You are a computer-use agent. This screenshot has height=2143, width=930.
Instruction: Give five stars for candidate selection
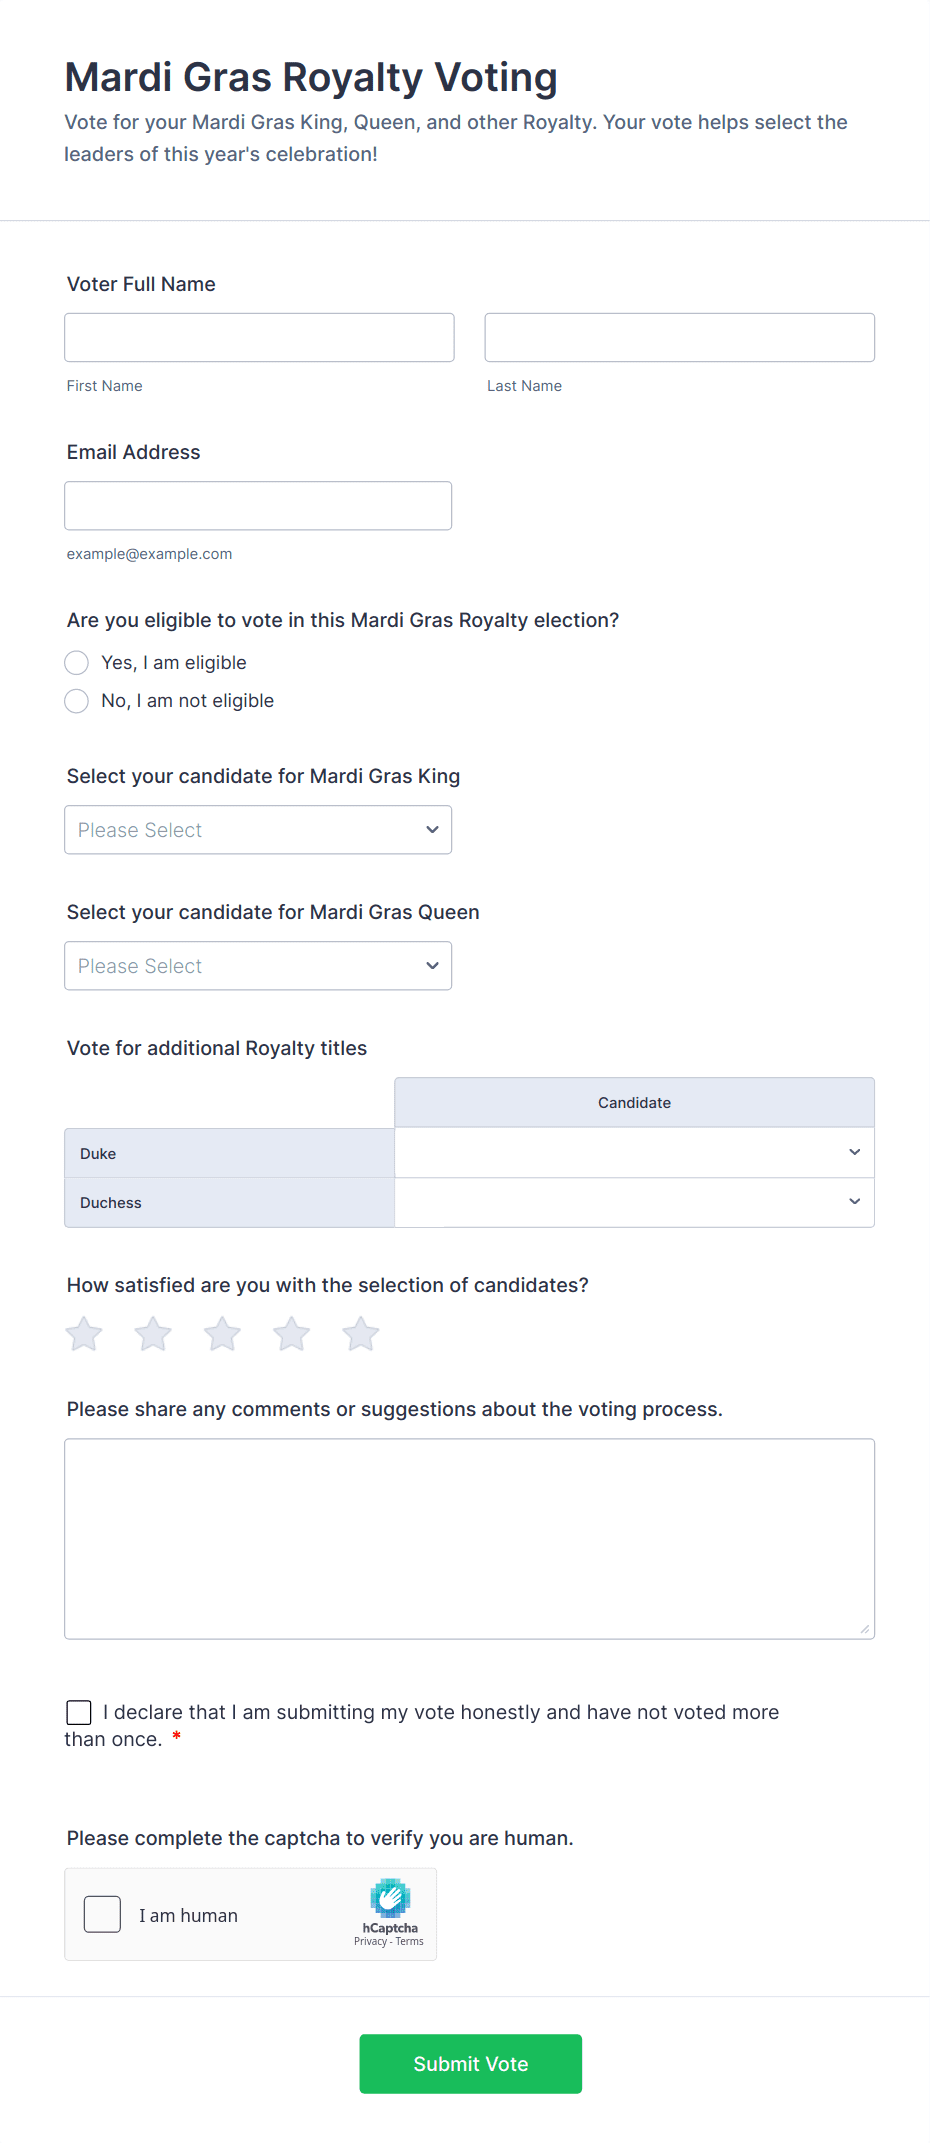(x=361, y=1334)
